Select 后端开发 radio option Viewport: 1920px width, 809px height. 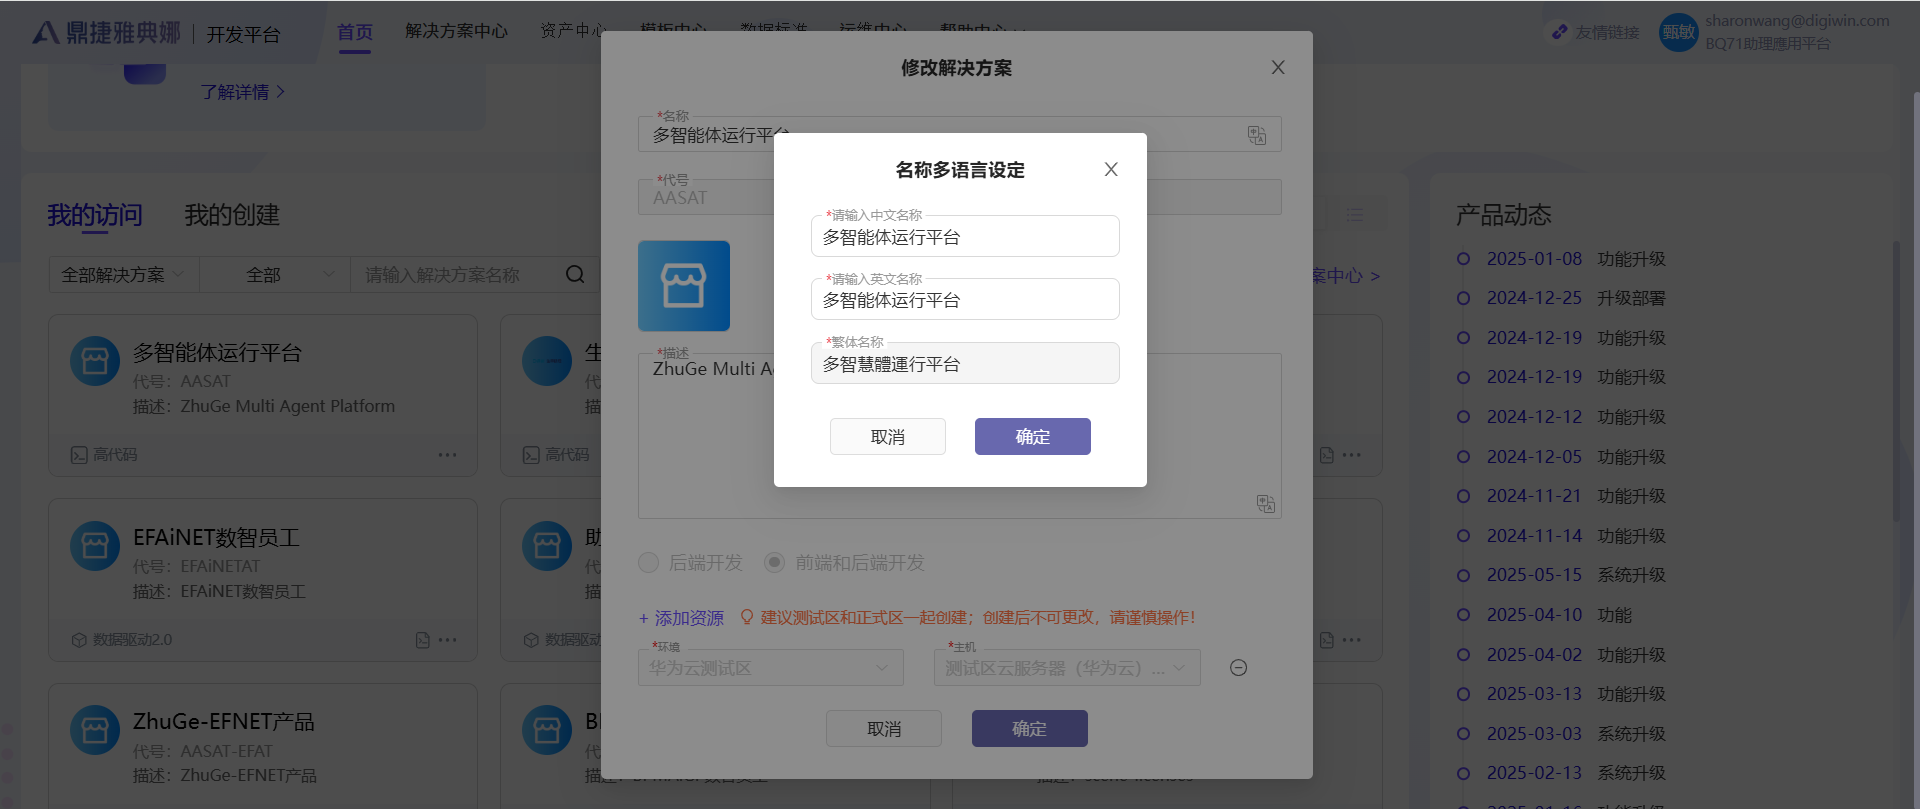(649, 563)
